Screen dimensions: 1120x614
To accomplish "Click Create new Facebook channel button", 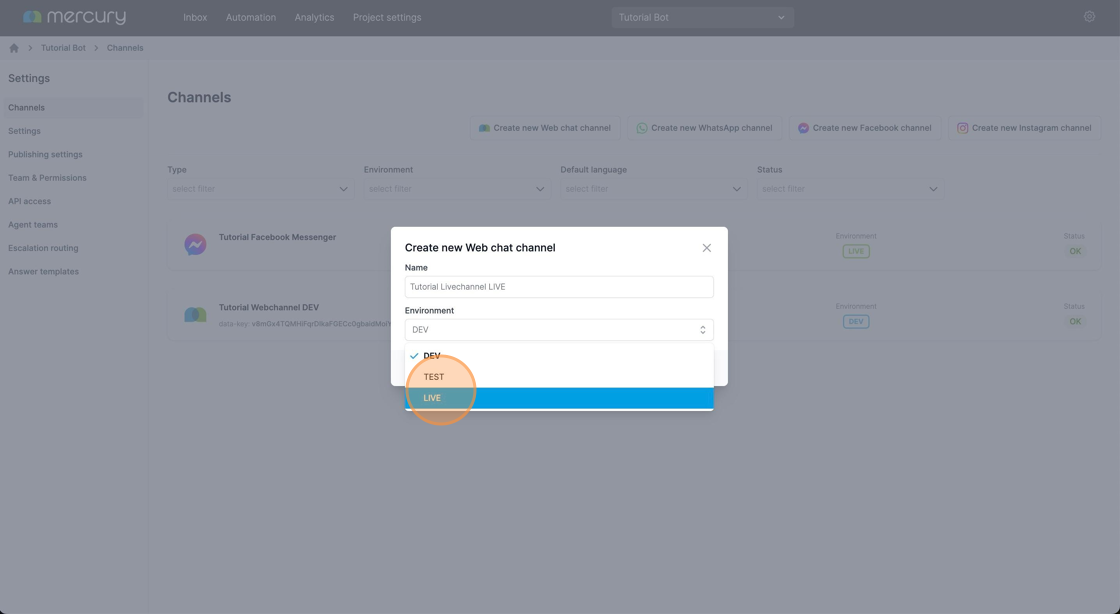I will 865,128.
